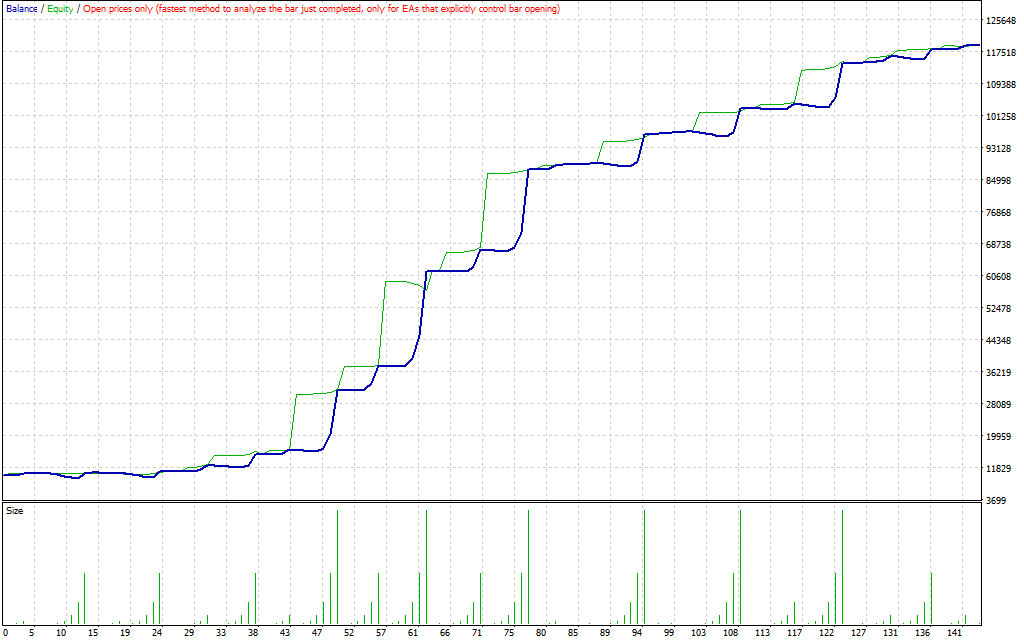Click the Balance legend label
Screen dimensions: 1024x640
click(21, 9)
